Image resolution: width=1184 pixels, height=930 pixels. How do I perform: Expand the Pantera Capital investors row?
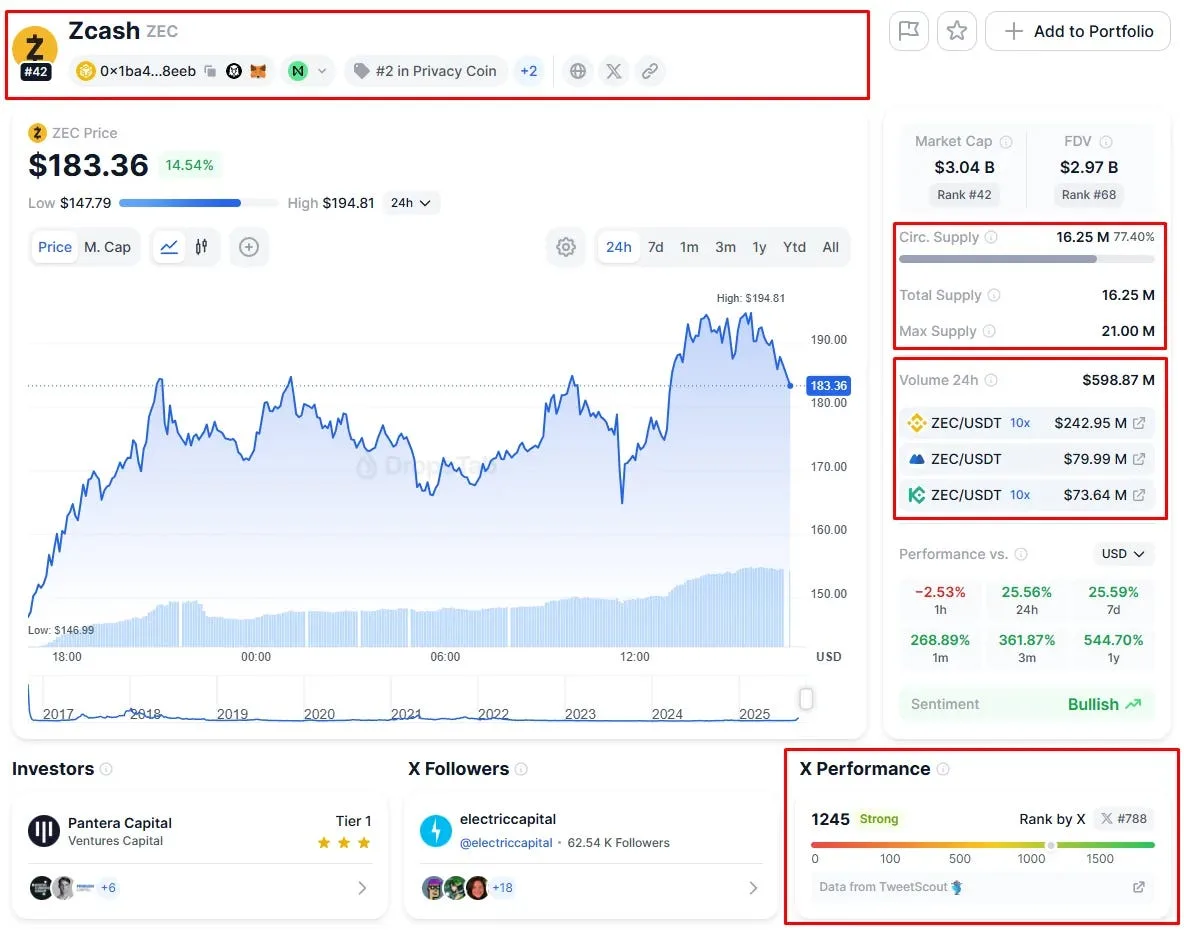[362, 888]
